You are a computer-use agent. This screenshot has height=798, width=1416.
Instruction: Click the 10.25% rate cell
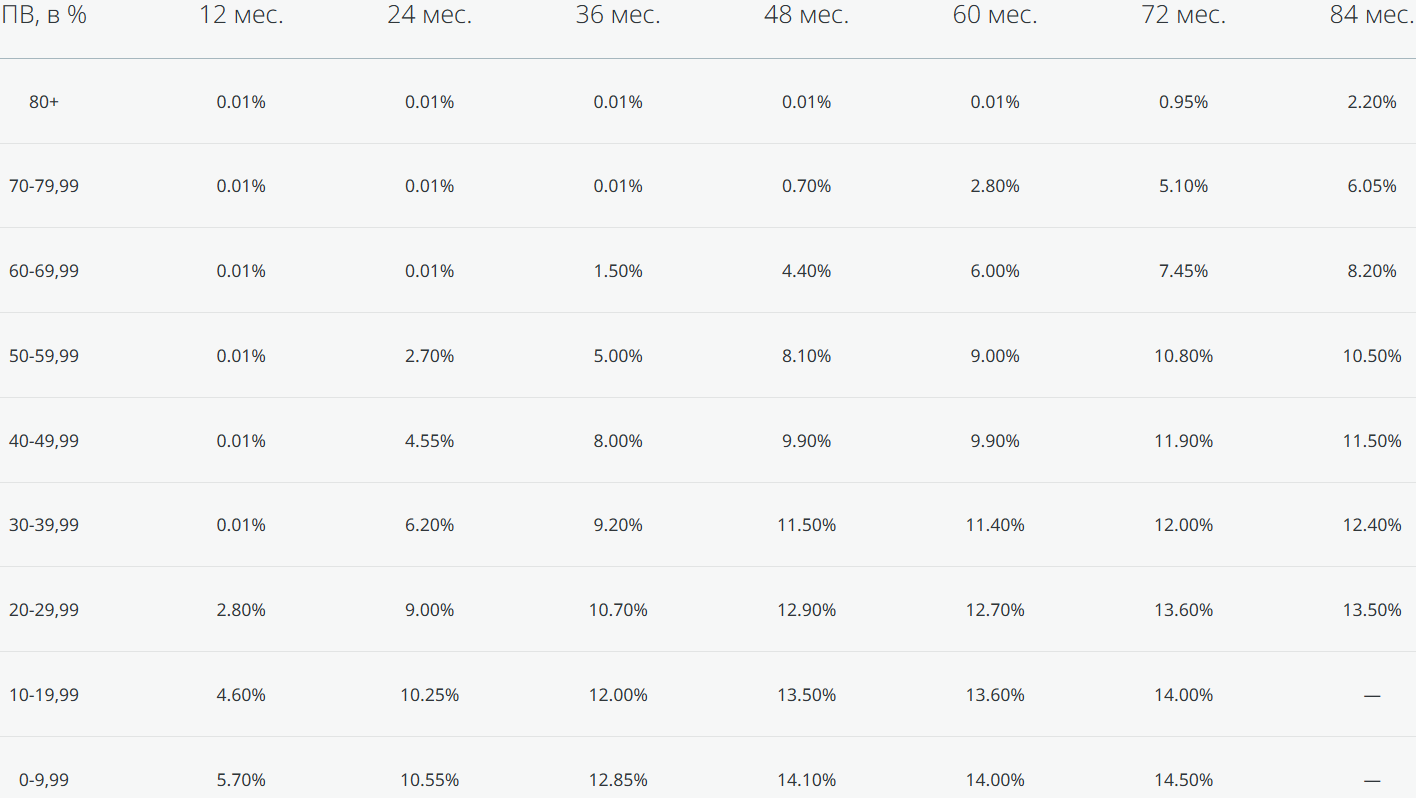pyautogui.click(x=429, y=695)
